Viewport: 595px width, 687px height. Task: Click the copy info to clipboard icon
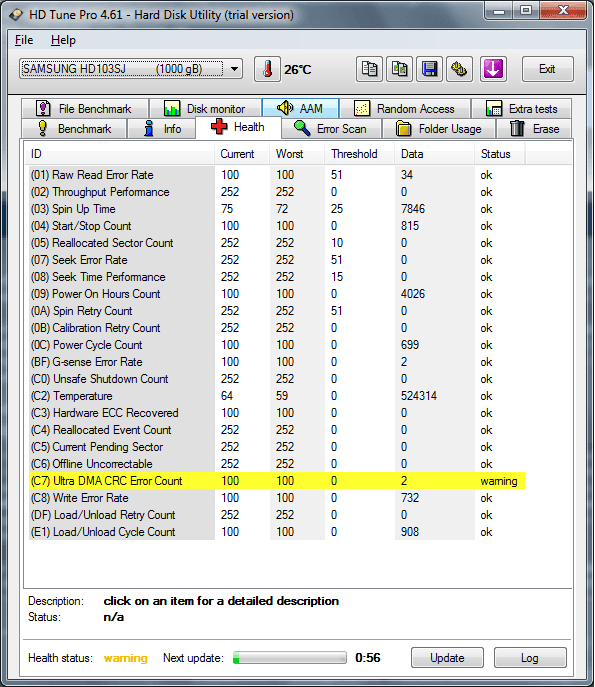[x=369, y=69]
